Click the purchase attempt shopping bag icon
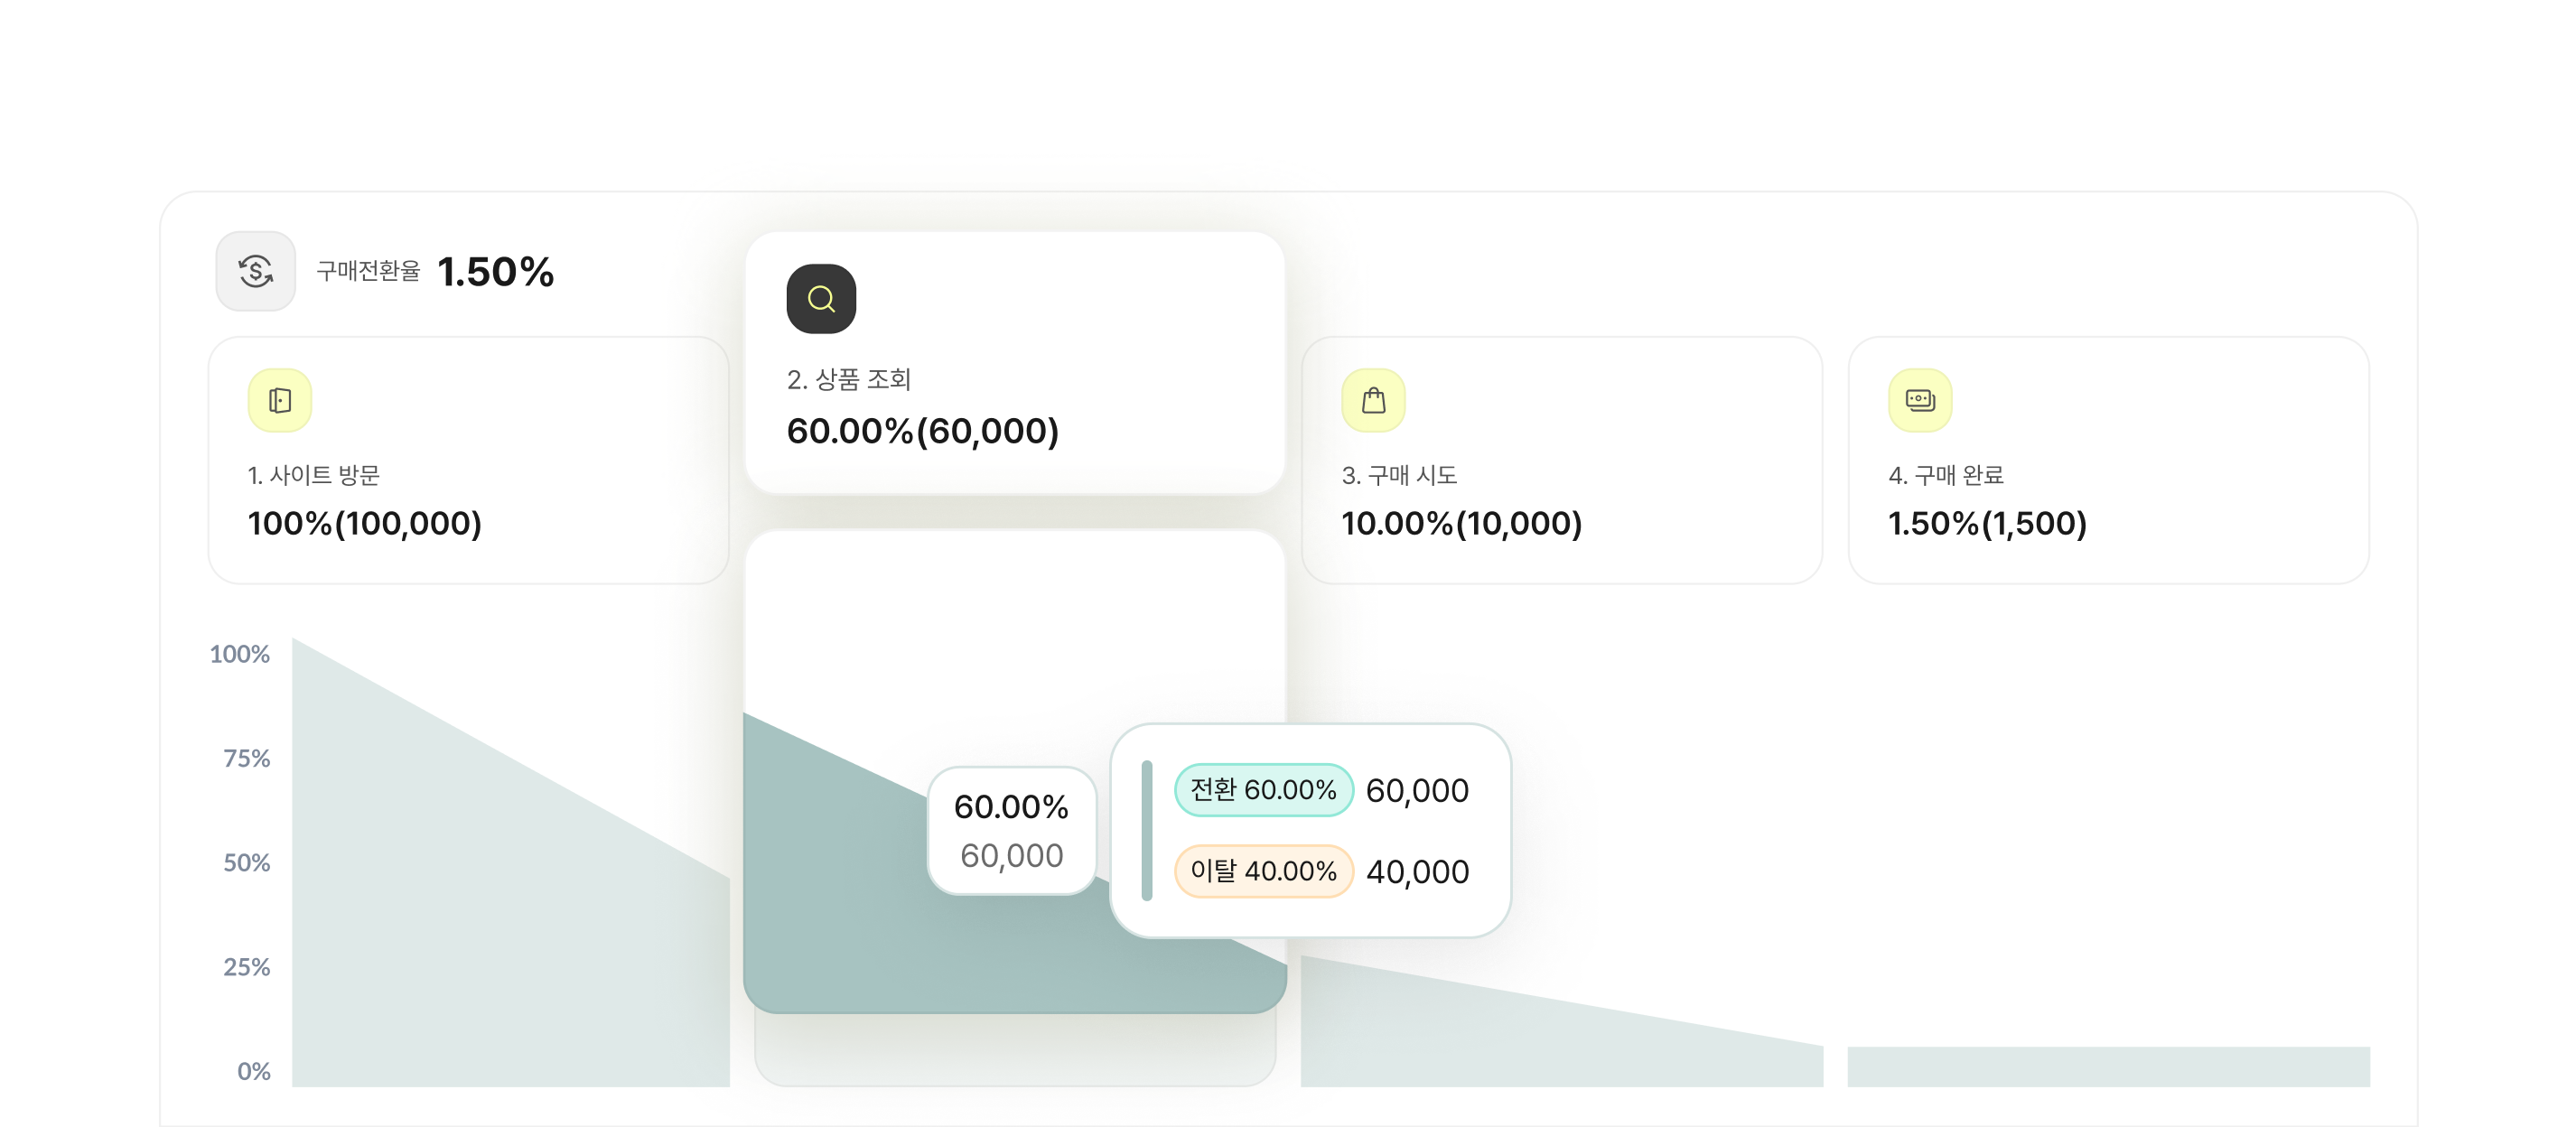The width and height of the screenshot is (2576, 1127). 1373,400
